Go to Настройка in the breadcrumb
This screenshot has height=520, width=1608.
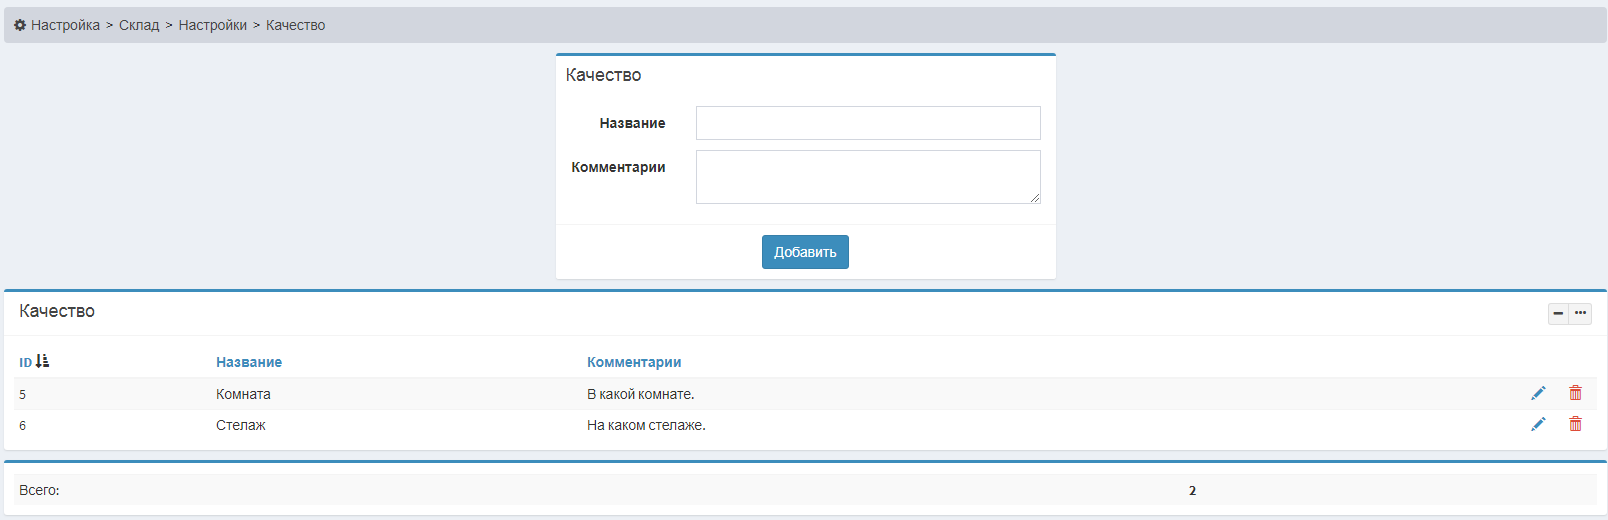point(65,25)
